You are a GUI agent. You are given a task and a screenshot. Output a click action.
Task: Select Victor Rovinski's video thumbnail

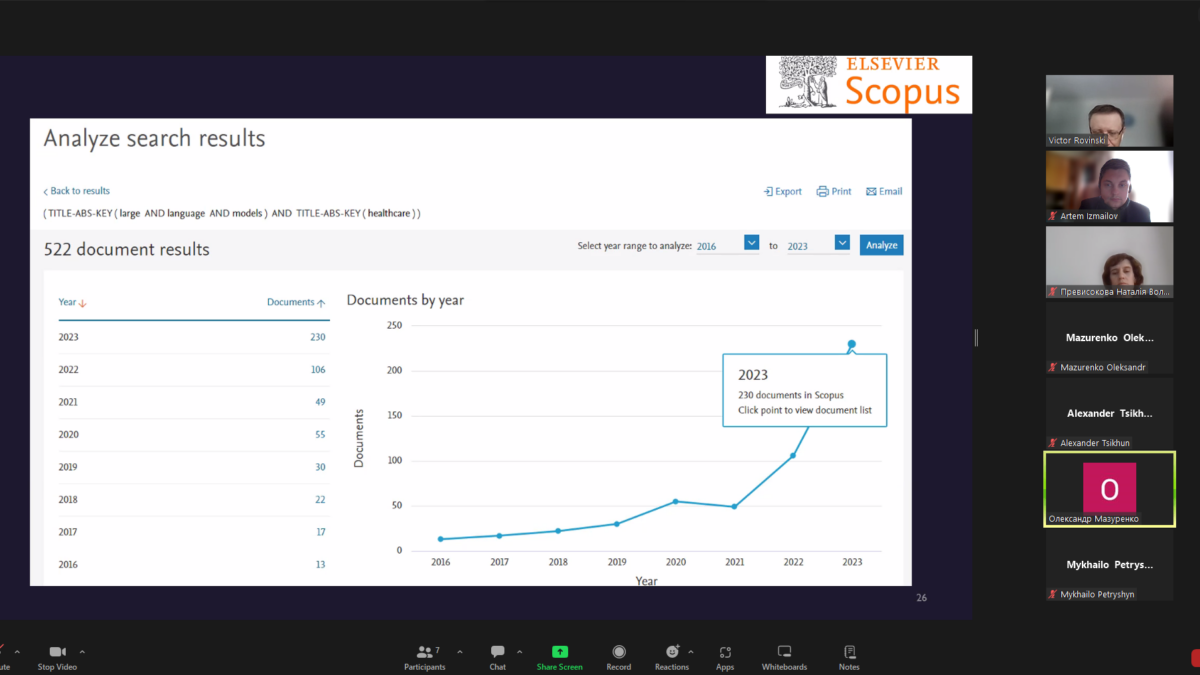click(x=1109, y=110)
